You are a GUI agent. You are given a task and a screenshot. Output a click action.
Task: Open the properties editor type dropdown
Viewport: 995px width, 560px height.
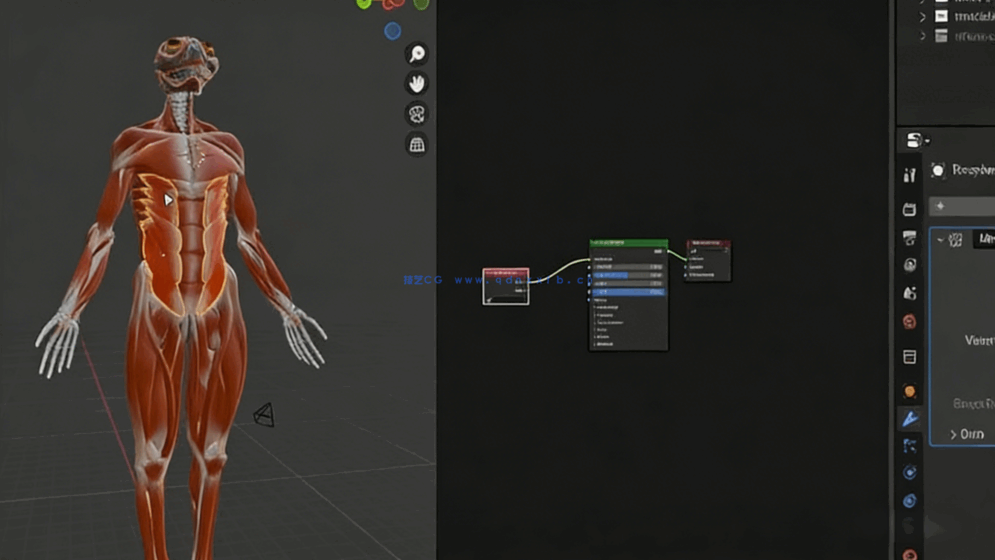pos(917,140)
